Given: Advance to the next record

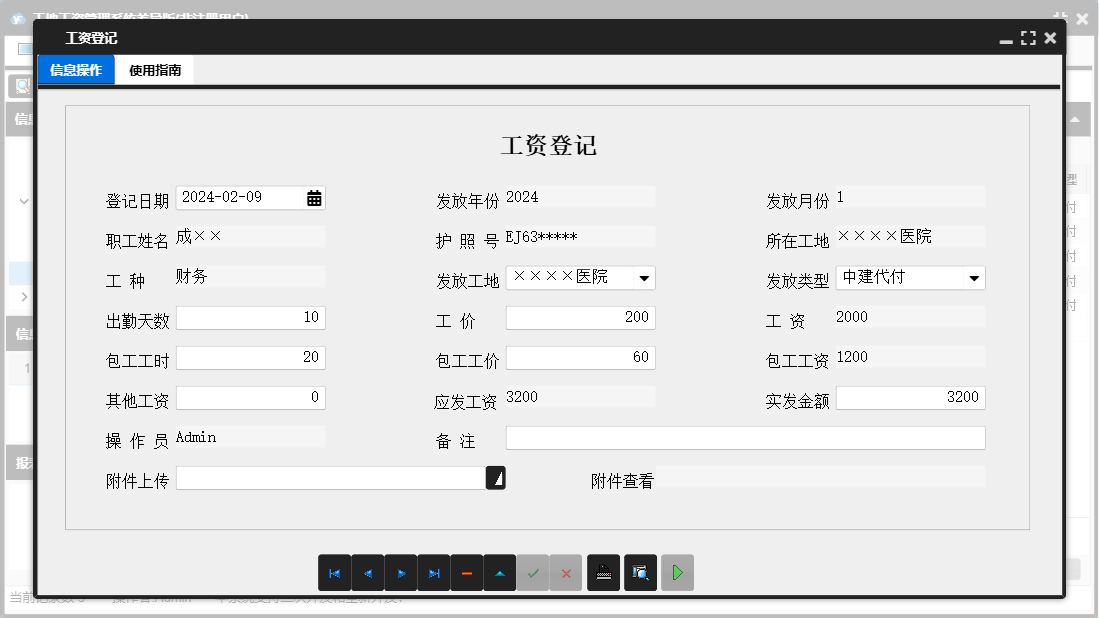Looking at the screenshot, I should tap(399, 572).
